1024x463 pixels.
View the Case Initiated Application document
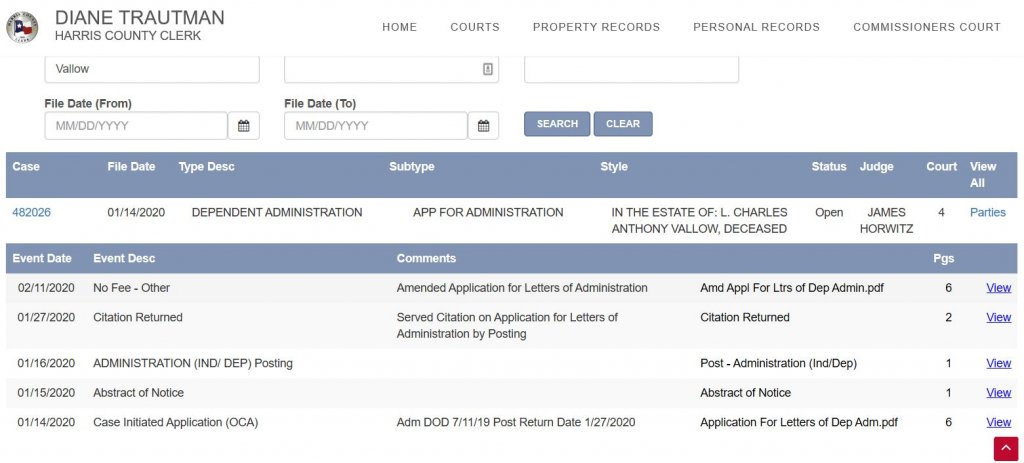998,422
